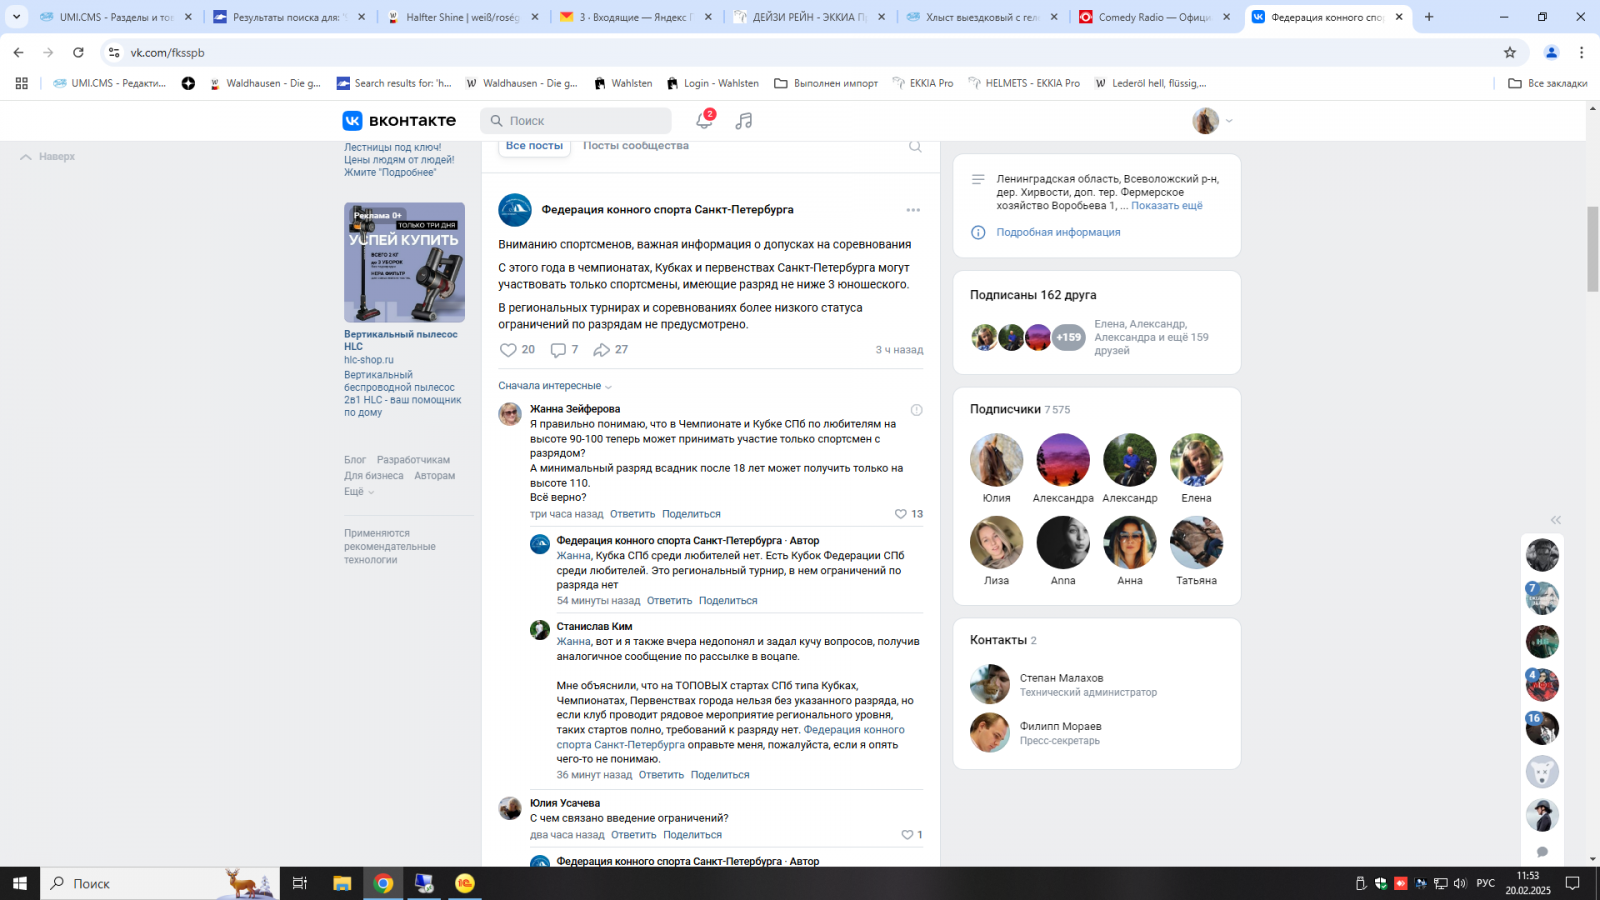Open File Explorer from the taskbar
This screenshot has height=900, width=1600.
(x=342, y=883)
